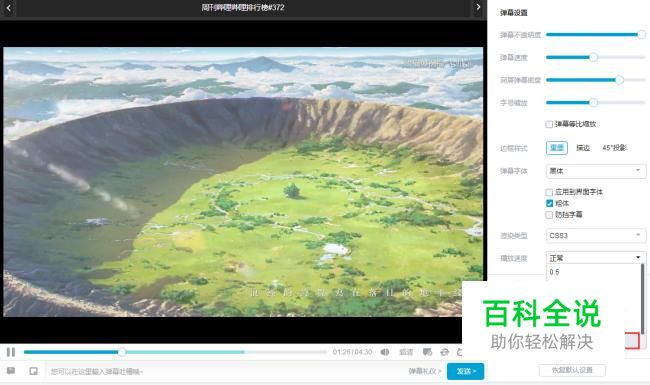Enable the 防挡字幕 checkbox

tap(549, 215)
